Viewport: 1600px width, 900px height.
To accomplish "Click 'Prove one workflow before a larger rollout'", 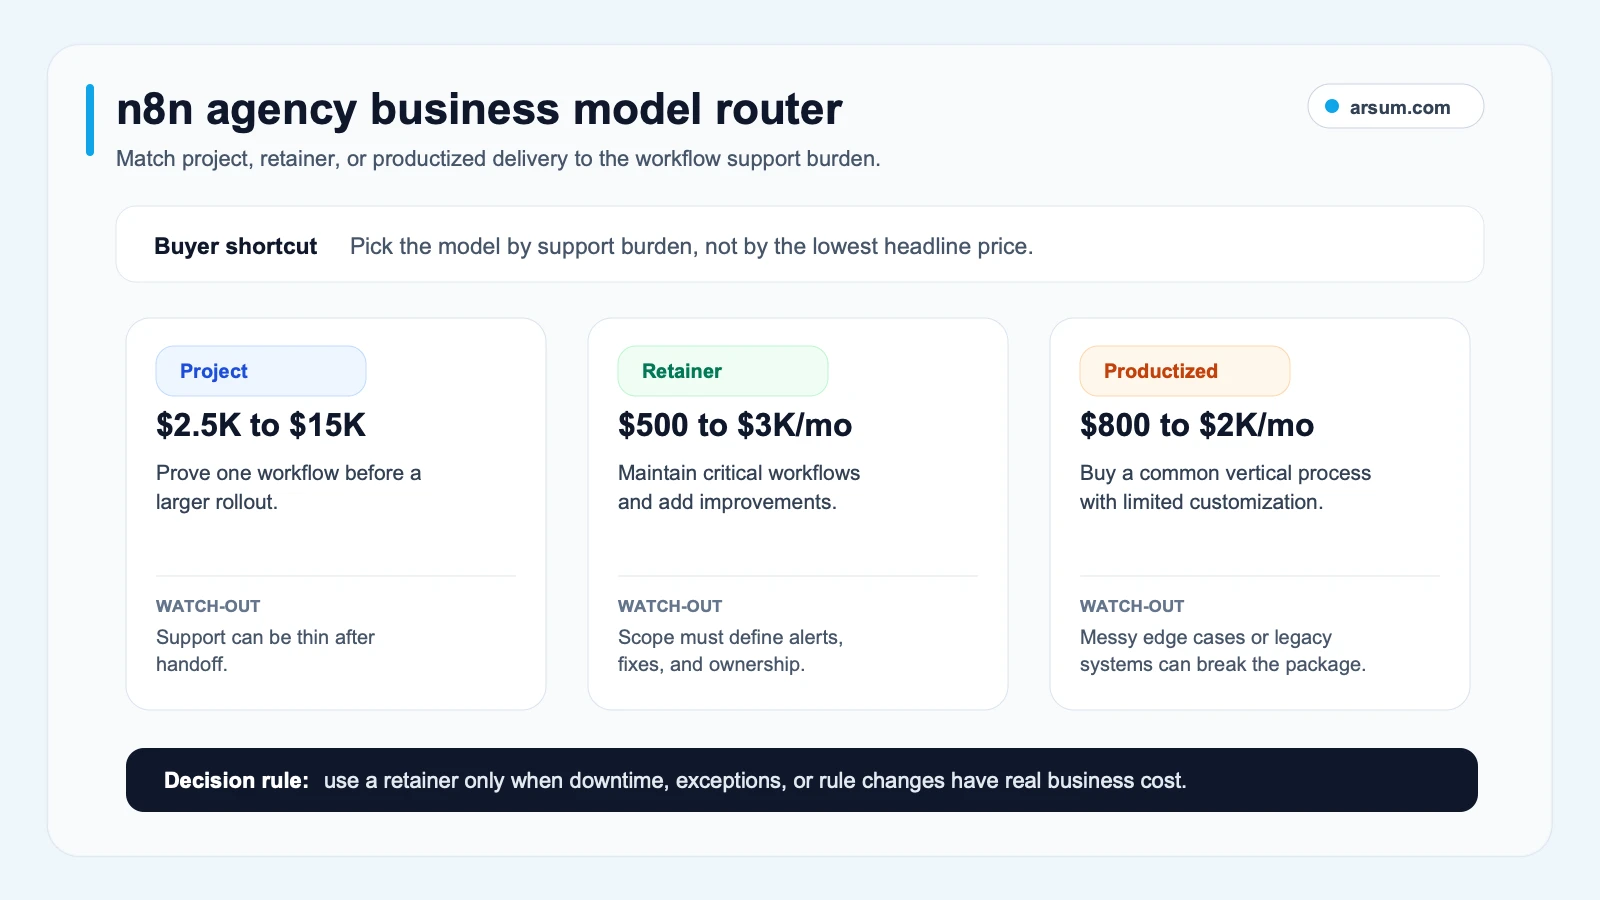I will pyautogui.click(x=288, y=487).
